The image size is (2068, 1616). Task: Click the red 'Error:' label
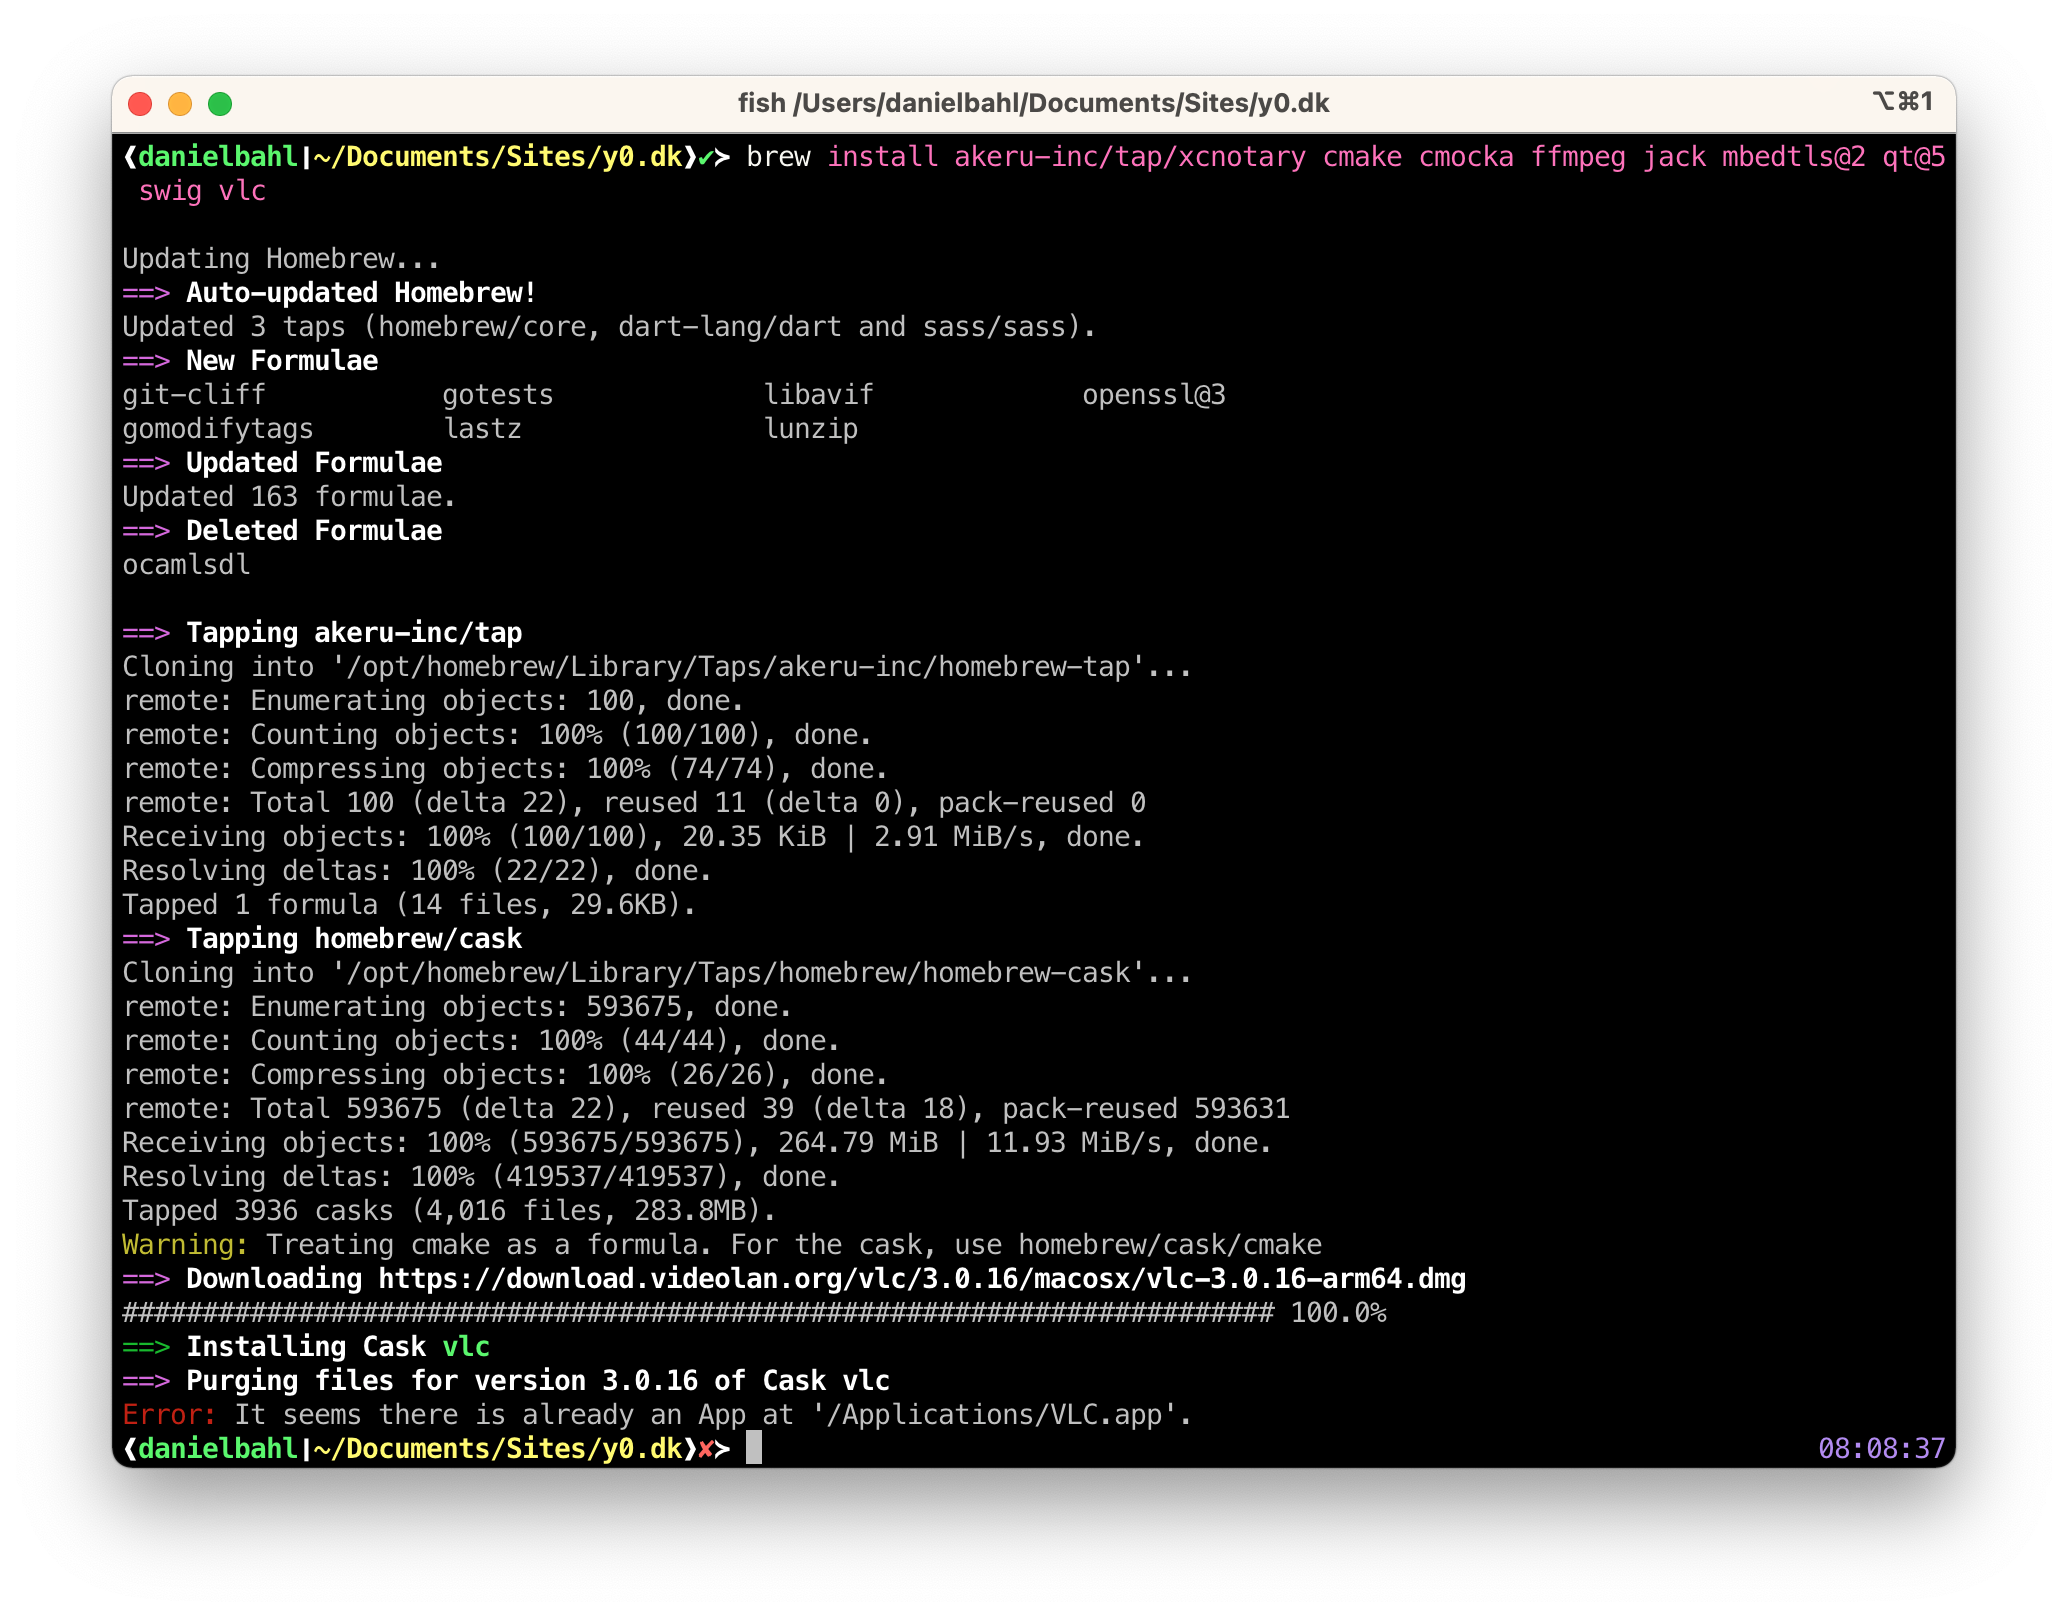tap(169, 1415)
